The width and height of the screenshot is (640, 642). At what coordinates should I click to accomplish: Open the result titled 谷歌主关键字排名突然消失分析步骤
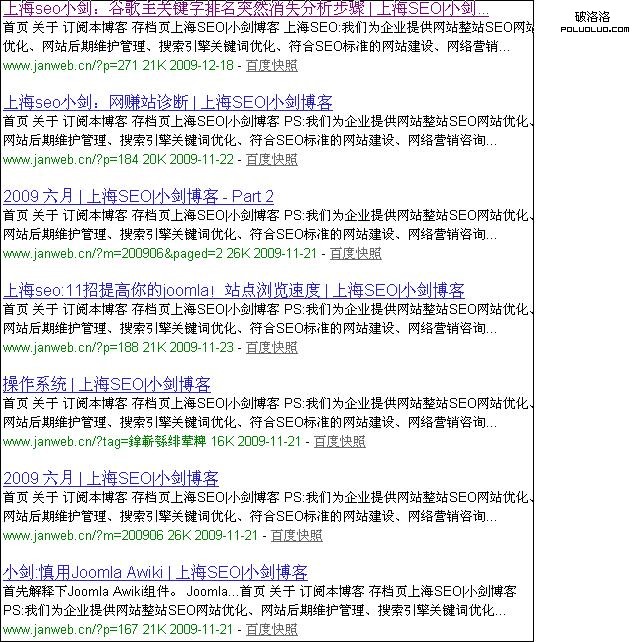point(246,8)
